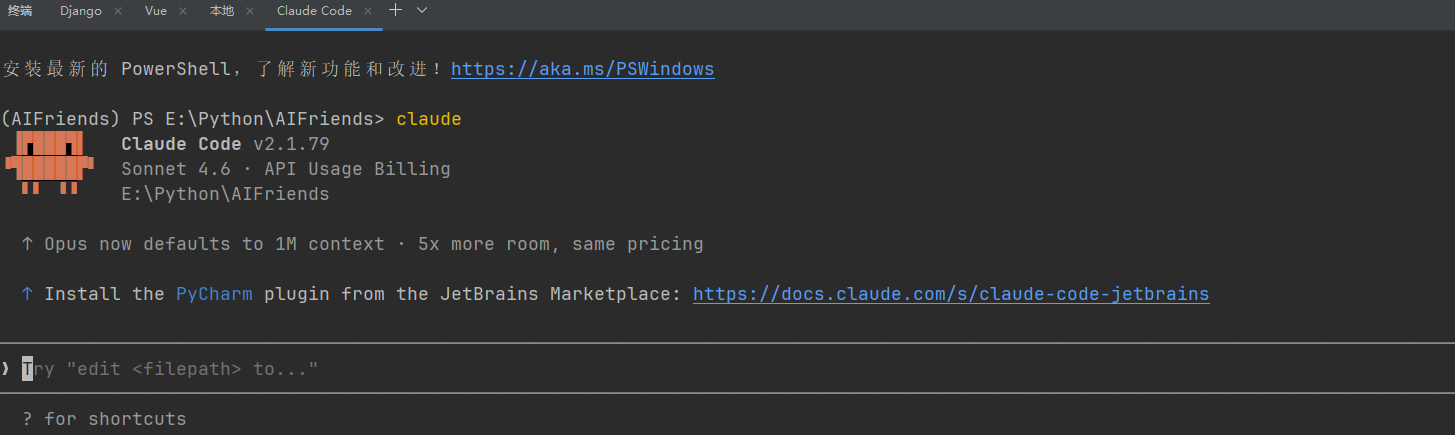Click 'Sonnet 4.6 · API Usage Billing' text

286,169
